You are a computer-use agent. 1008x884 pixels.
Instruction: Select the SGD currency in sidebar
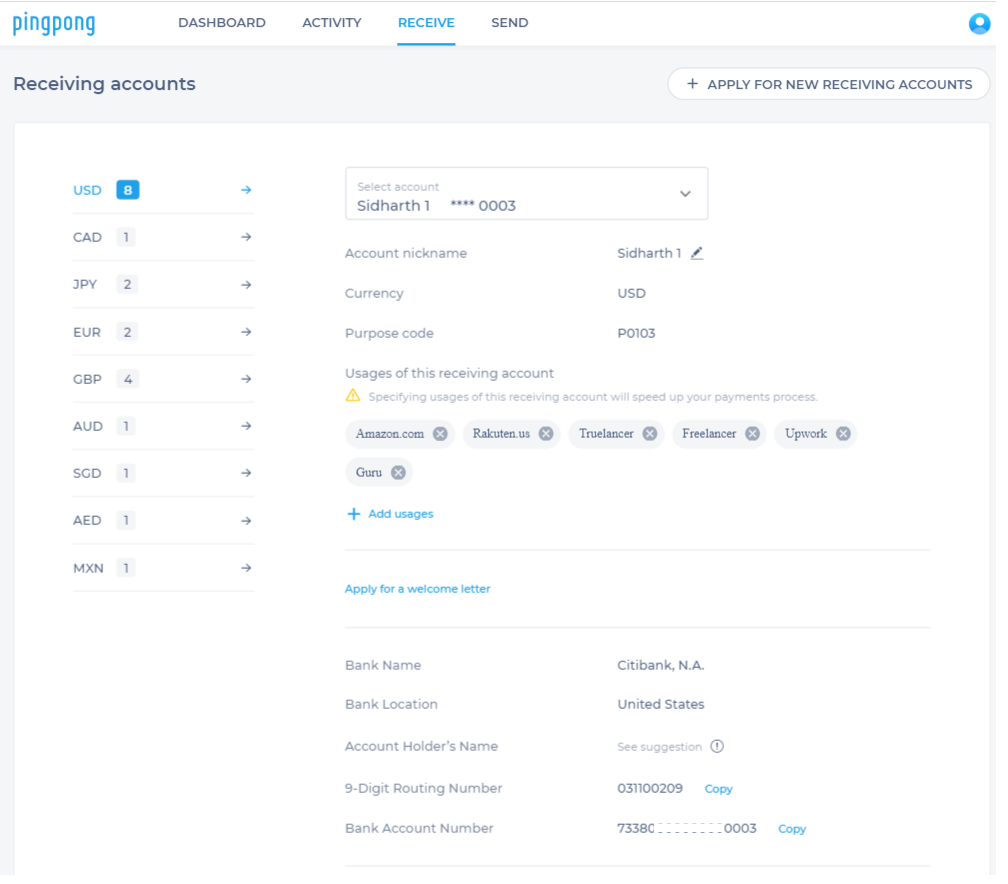point(163,473)
